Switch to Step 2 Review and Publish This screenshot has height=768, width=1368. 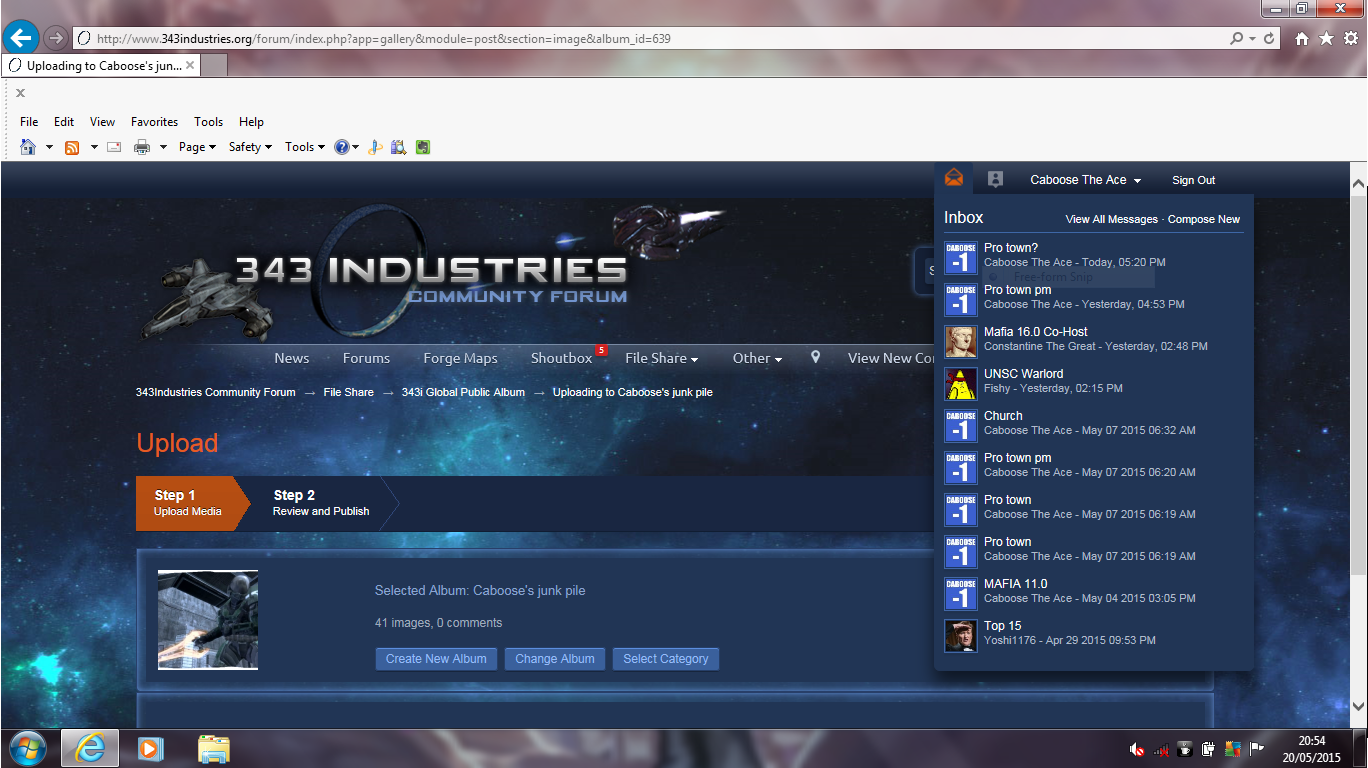pos(320,502)
